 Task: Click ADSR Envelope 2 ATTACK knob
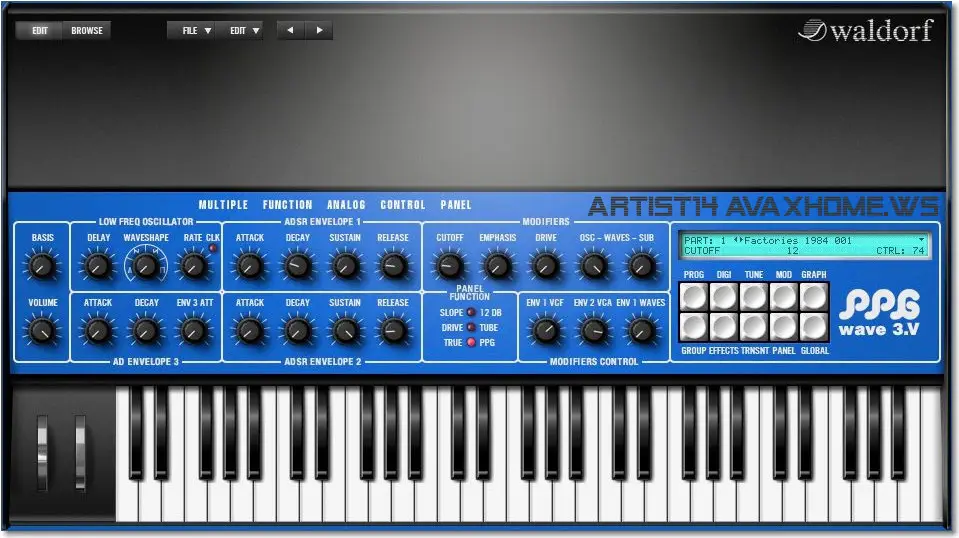click(250, 331)
